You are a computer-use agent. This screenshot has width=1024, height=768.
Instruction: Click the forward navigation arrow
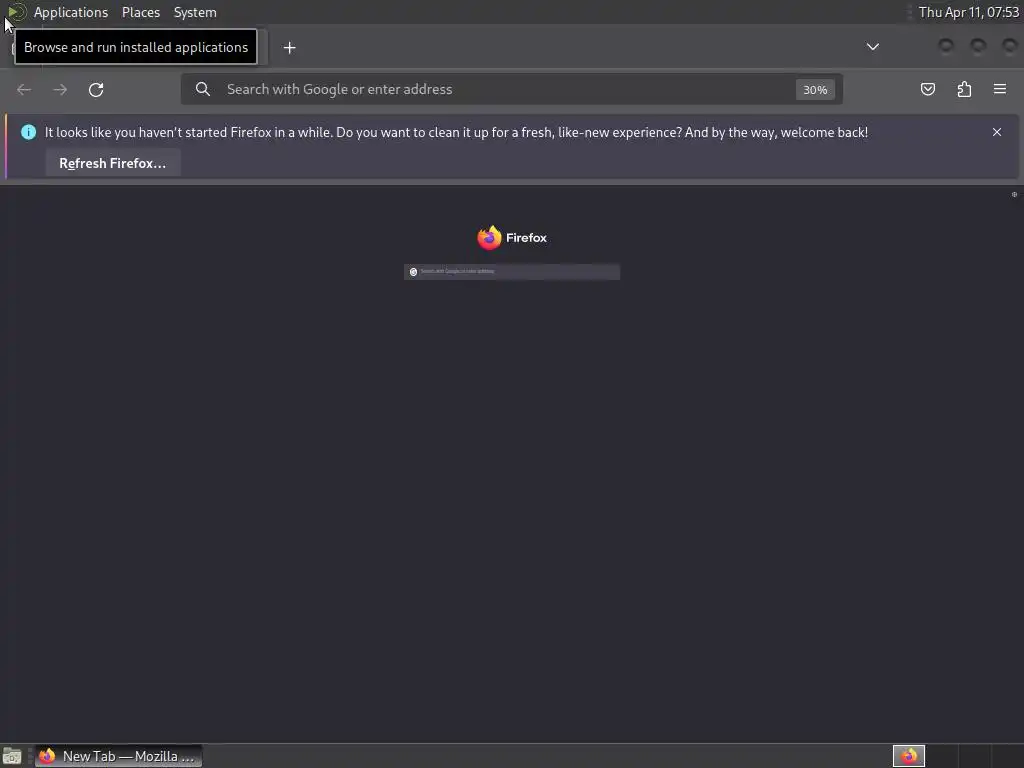click(x=60, y=89)
